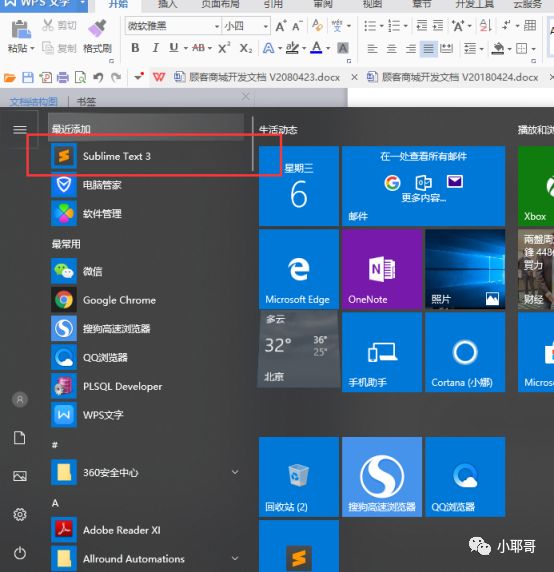Open the 手机助手 tile
The height and width of the screenshot is (572, 554).
click(x=382, y=352)
